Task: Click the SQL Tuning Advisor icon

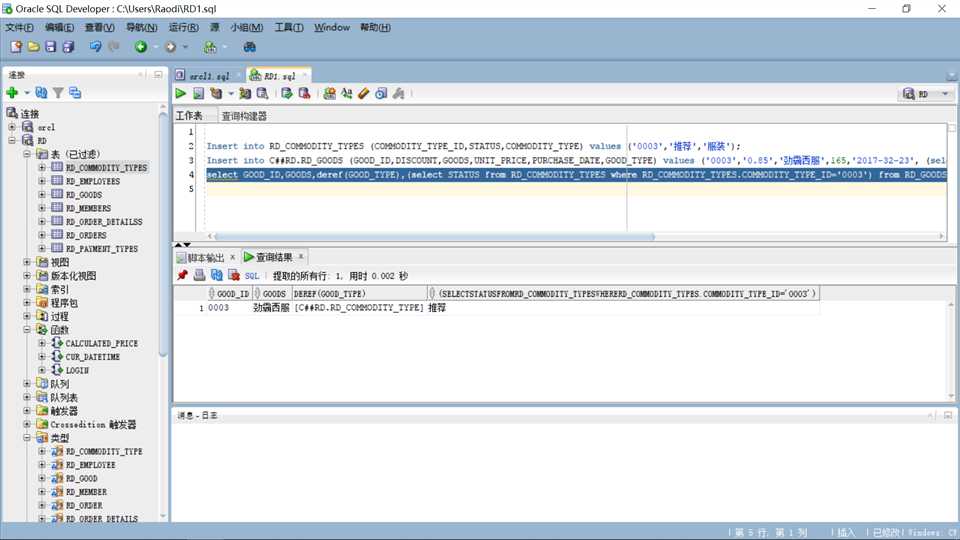Action: (262, 93)
